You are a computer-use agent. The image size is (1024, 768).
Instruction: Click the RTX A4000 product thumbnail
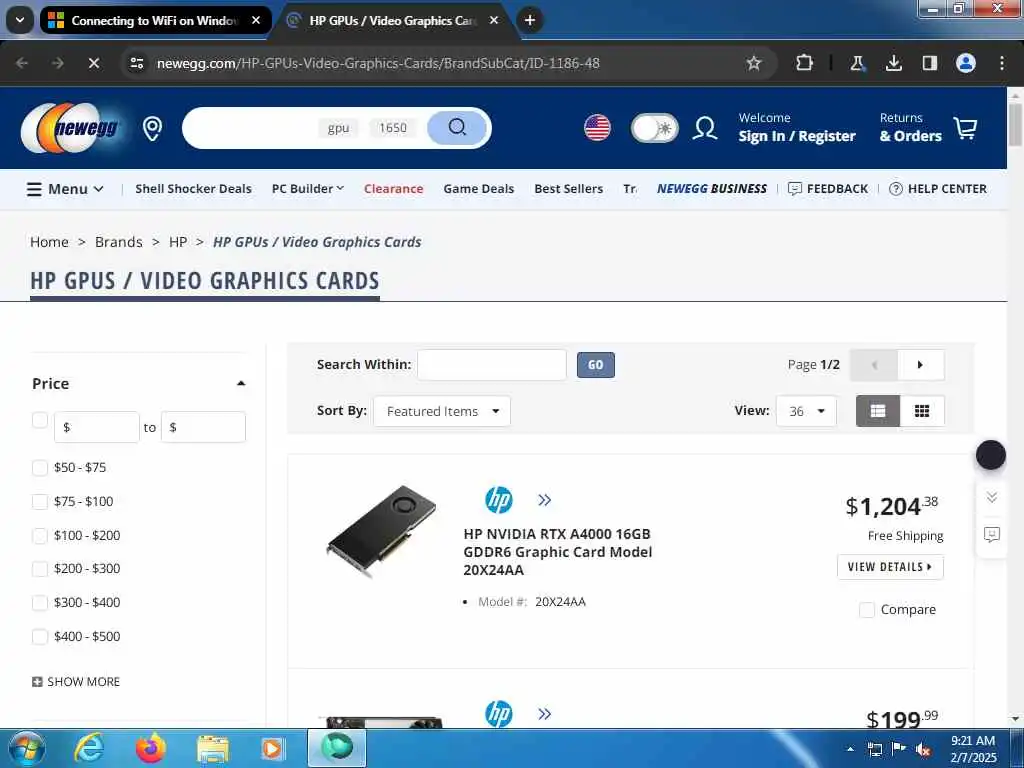tap(381, 530)
